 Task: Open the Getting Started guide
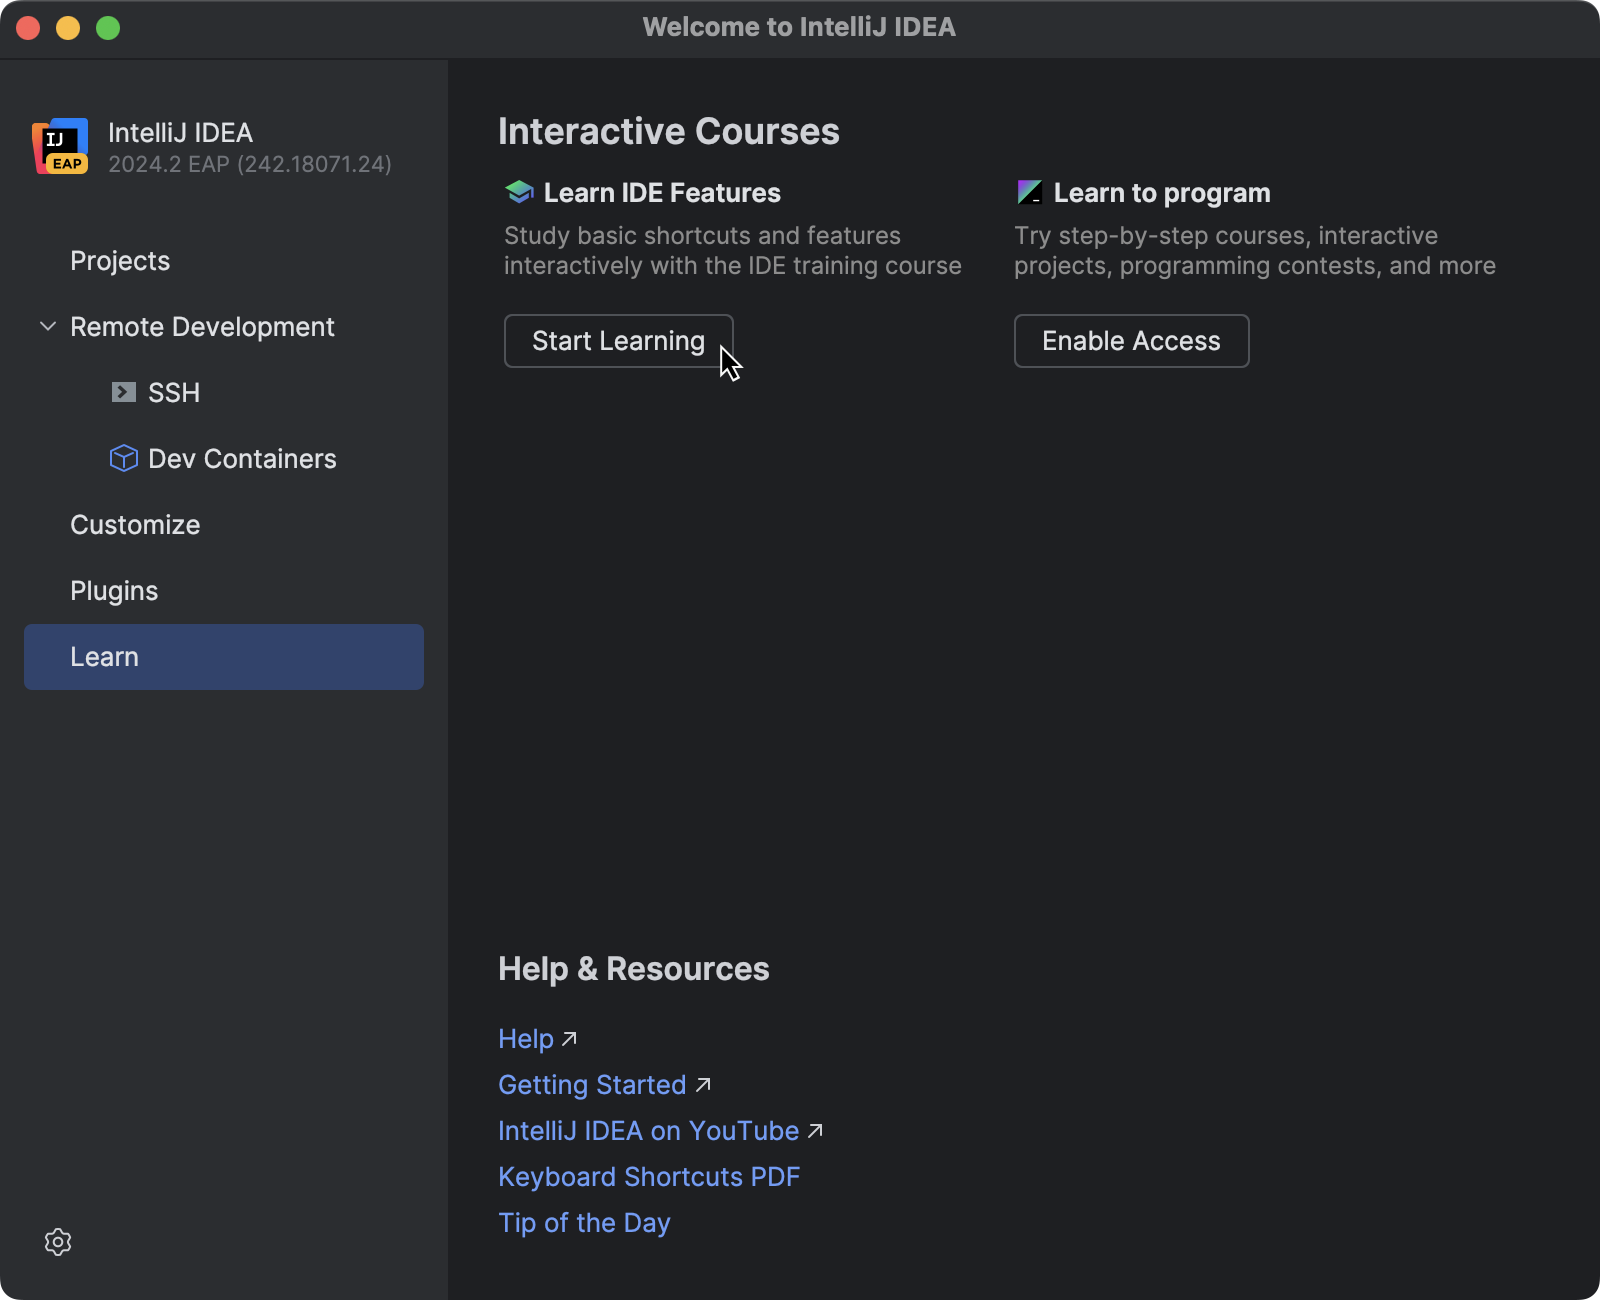point(592,1084)
